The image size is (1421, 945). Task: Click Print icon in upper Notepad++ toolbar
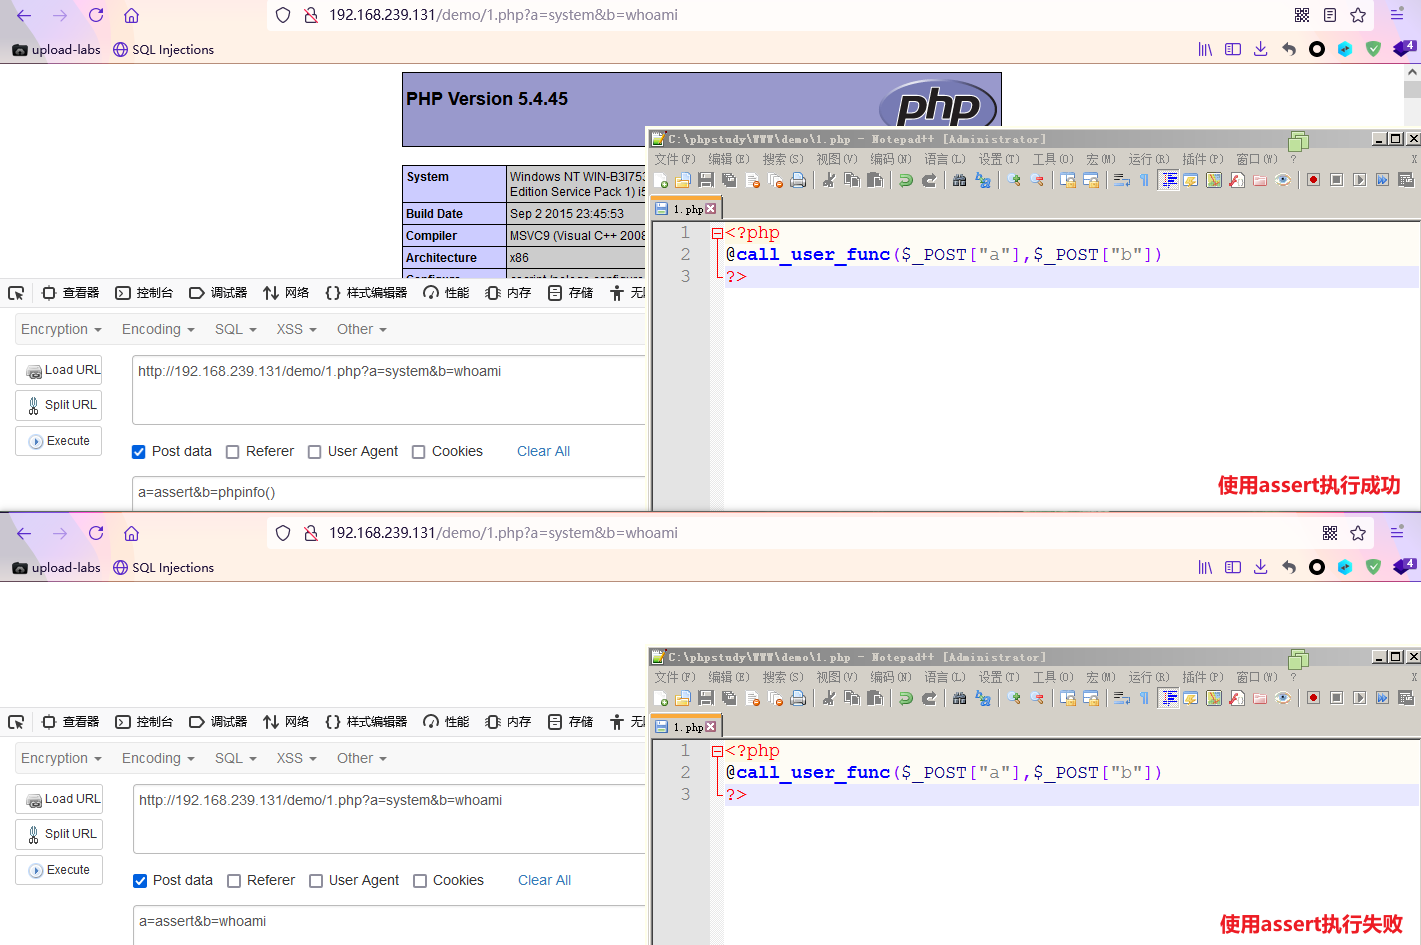point(798,180)
